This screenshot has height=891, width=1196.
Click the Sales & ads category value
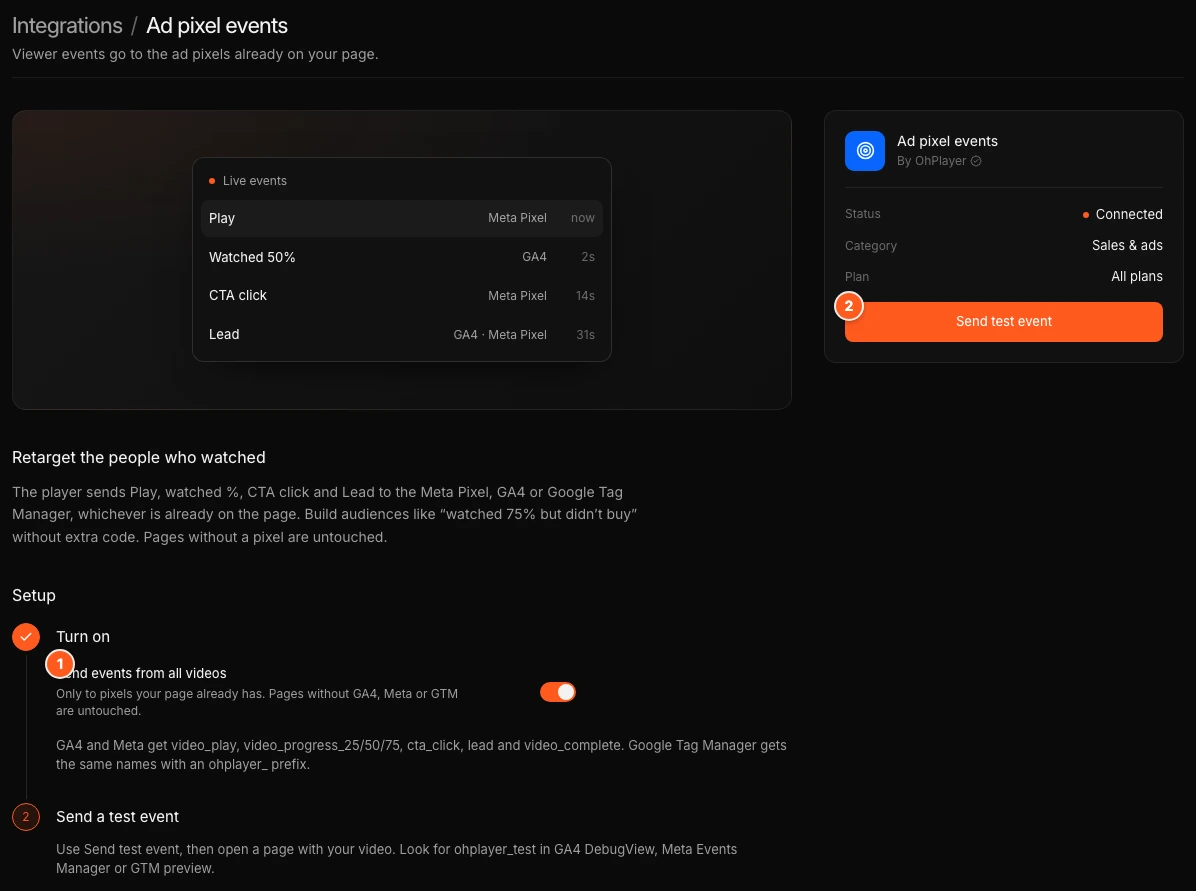[x=1127, y=245]
